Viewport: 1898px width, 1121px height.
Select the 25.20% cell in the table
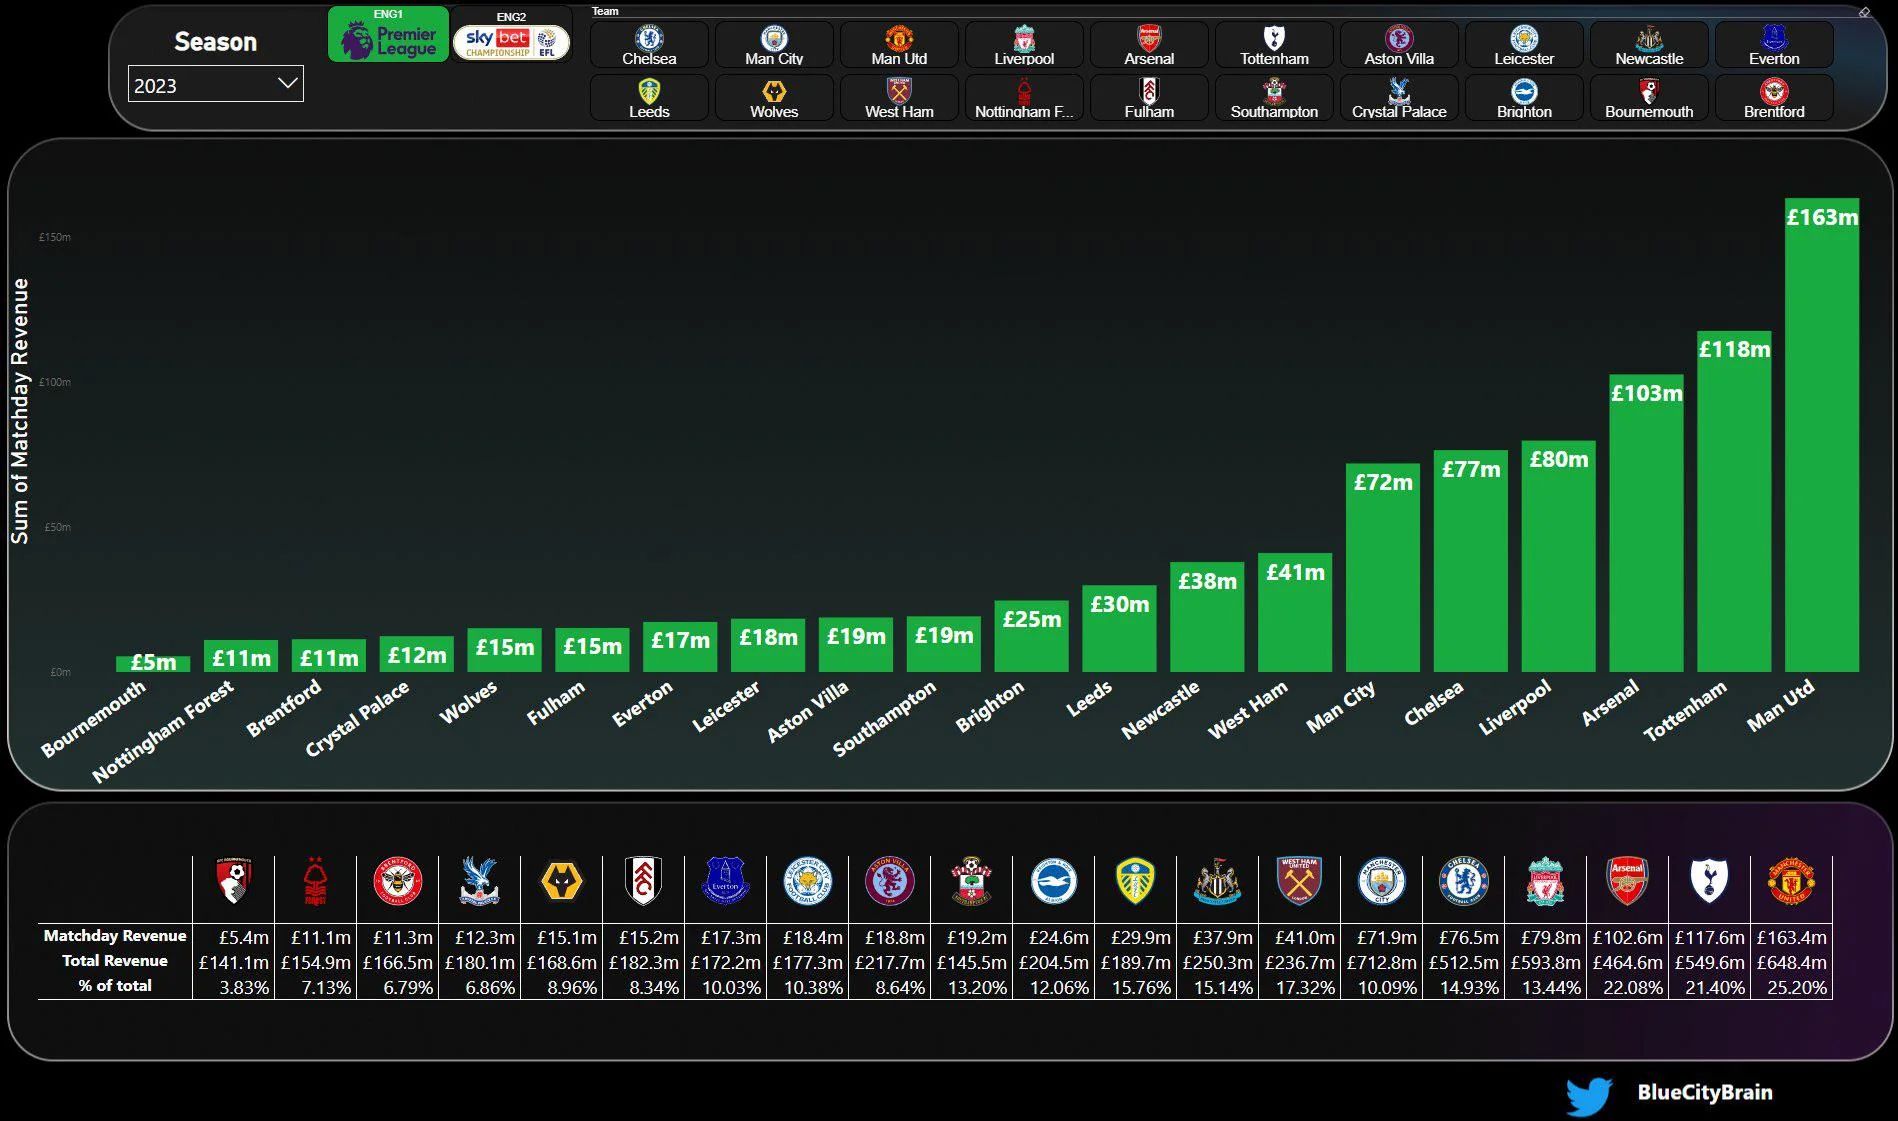click(1791, 987)
